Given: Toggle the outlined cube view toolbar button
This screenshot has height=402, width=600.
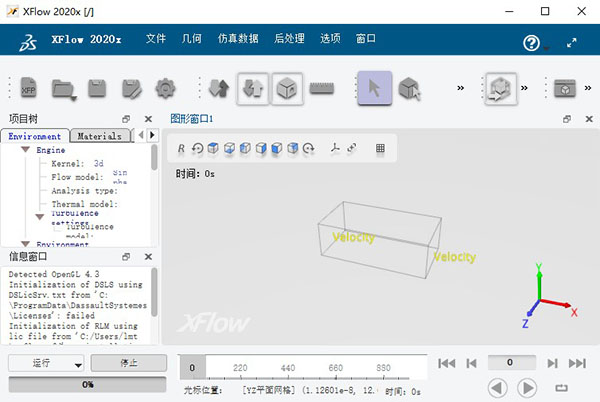Looking at the screenshot, I should point(287,89).
